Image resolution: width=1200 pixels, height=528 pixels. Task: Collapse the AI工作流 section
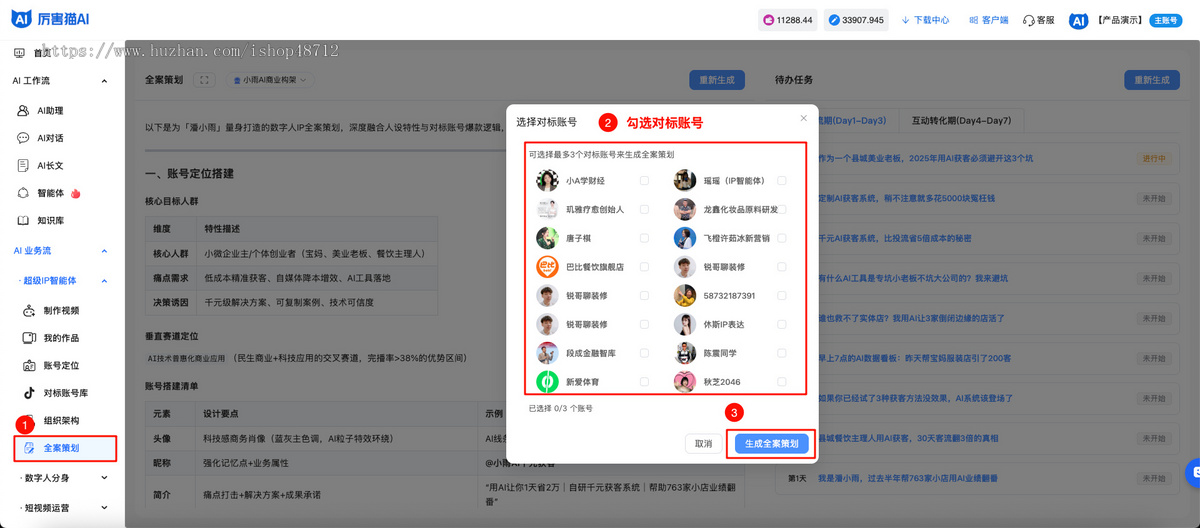104,81
